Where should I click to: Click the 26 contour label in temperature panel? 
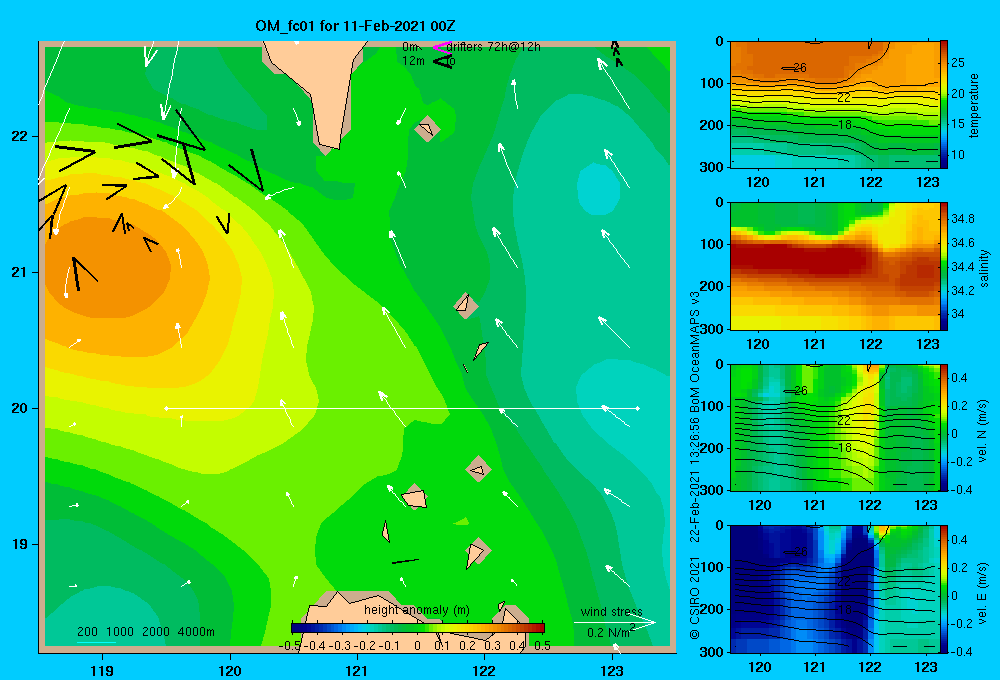click(x=800, y=67)
